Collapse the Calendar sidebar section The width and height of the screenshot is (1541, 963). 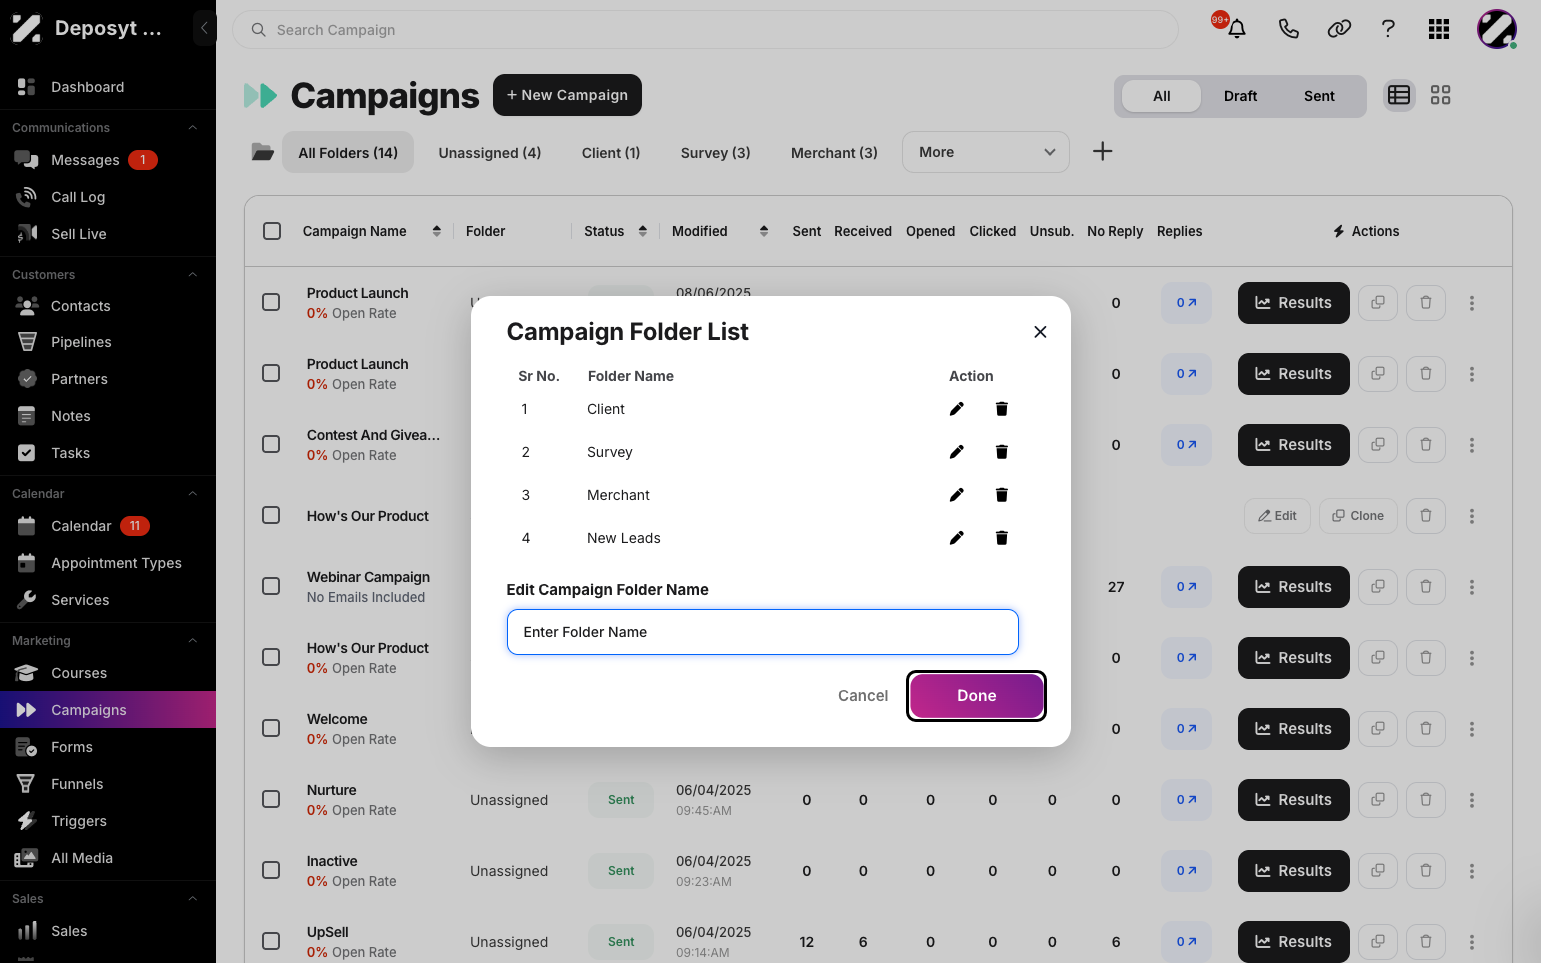tap(193, 493)
